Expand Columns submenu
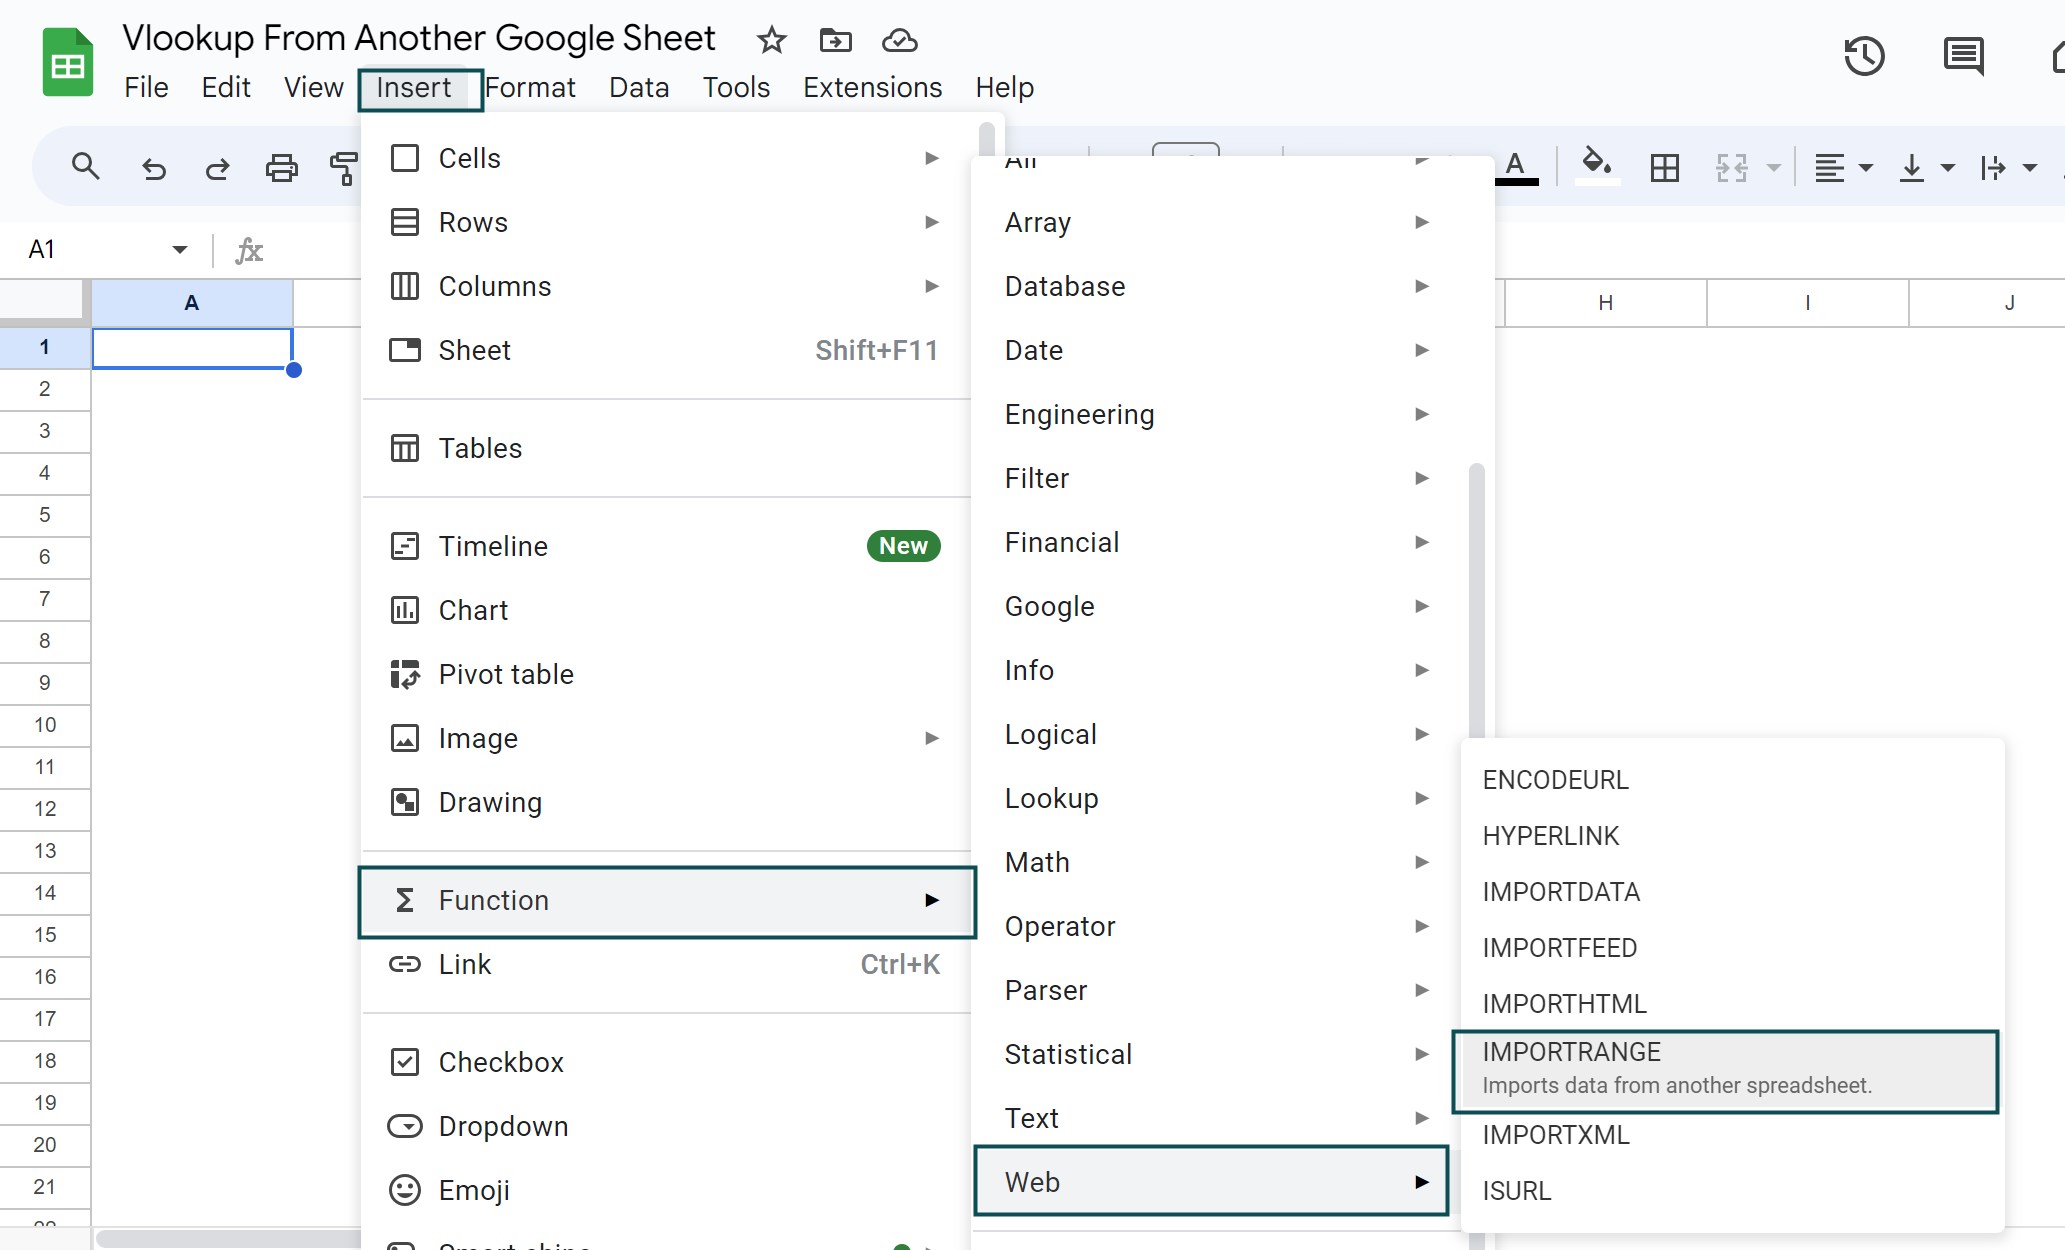Viewport: 2065px width, 1250px height. point(665,286)
